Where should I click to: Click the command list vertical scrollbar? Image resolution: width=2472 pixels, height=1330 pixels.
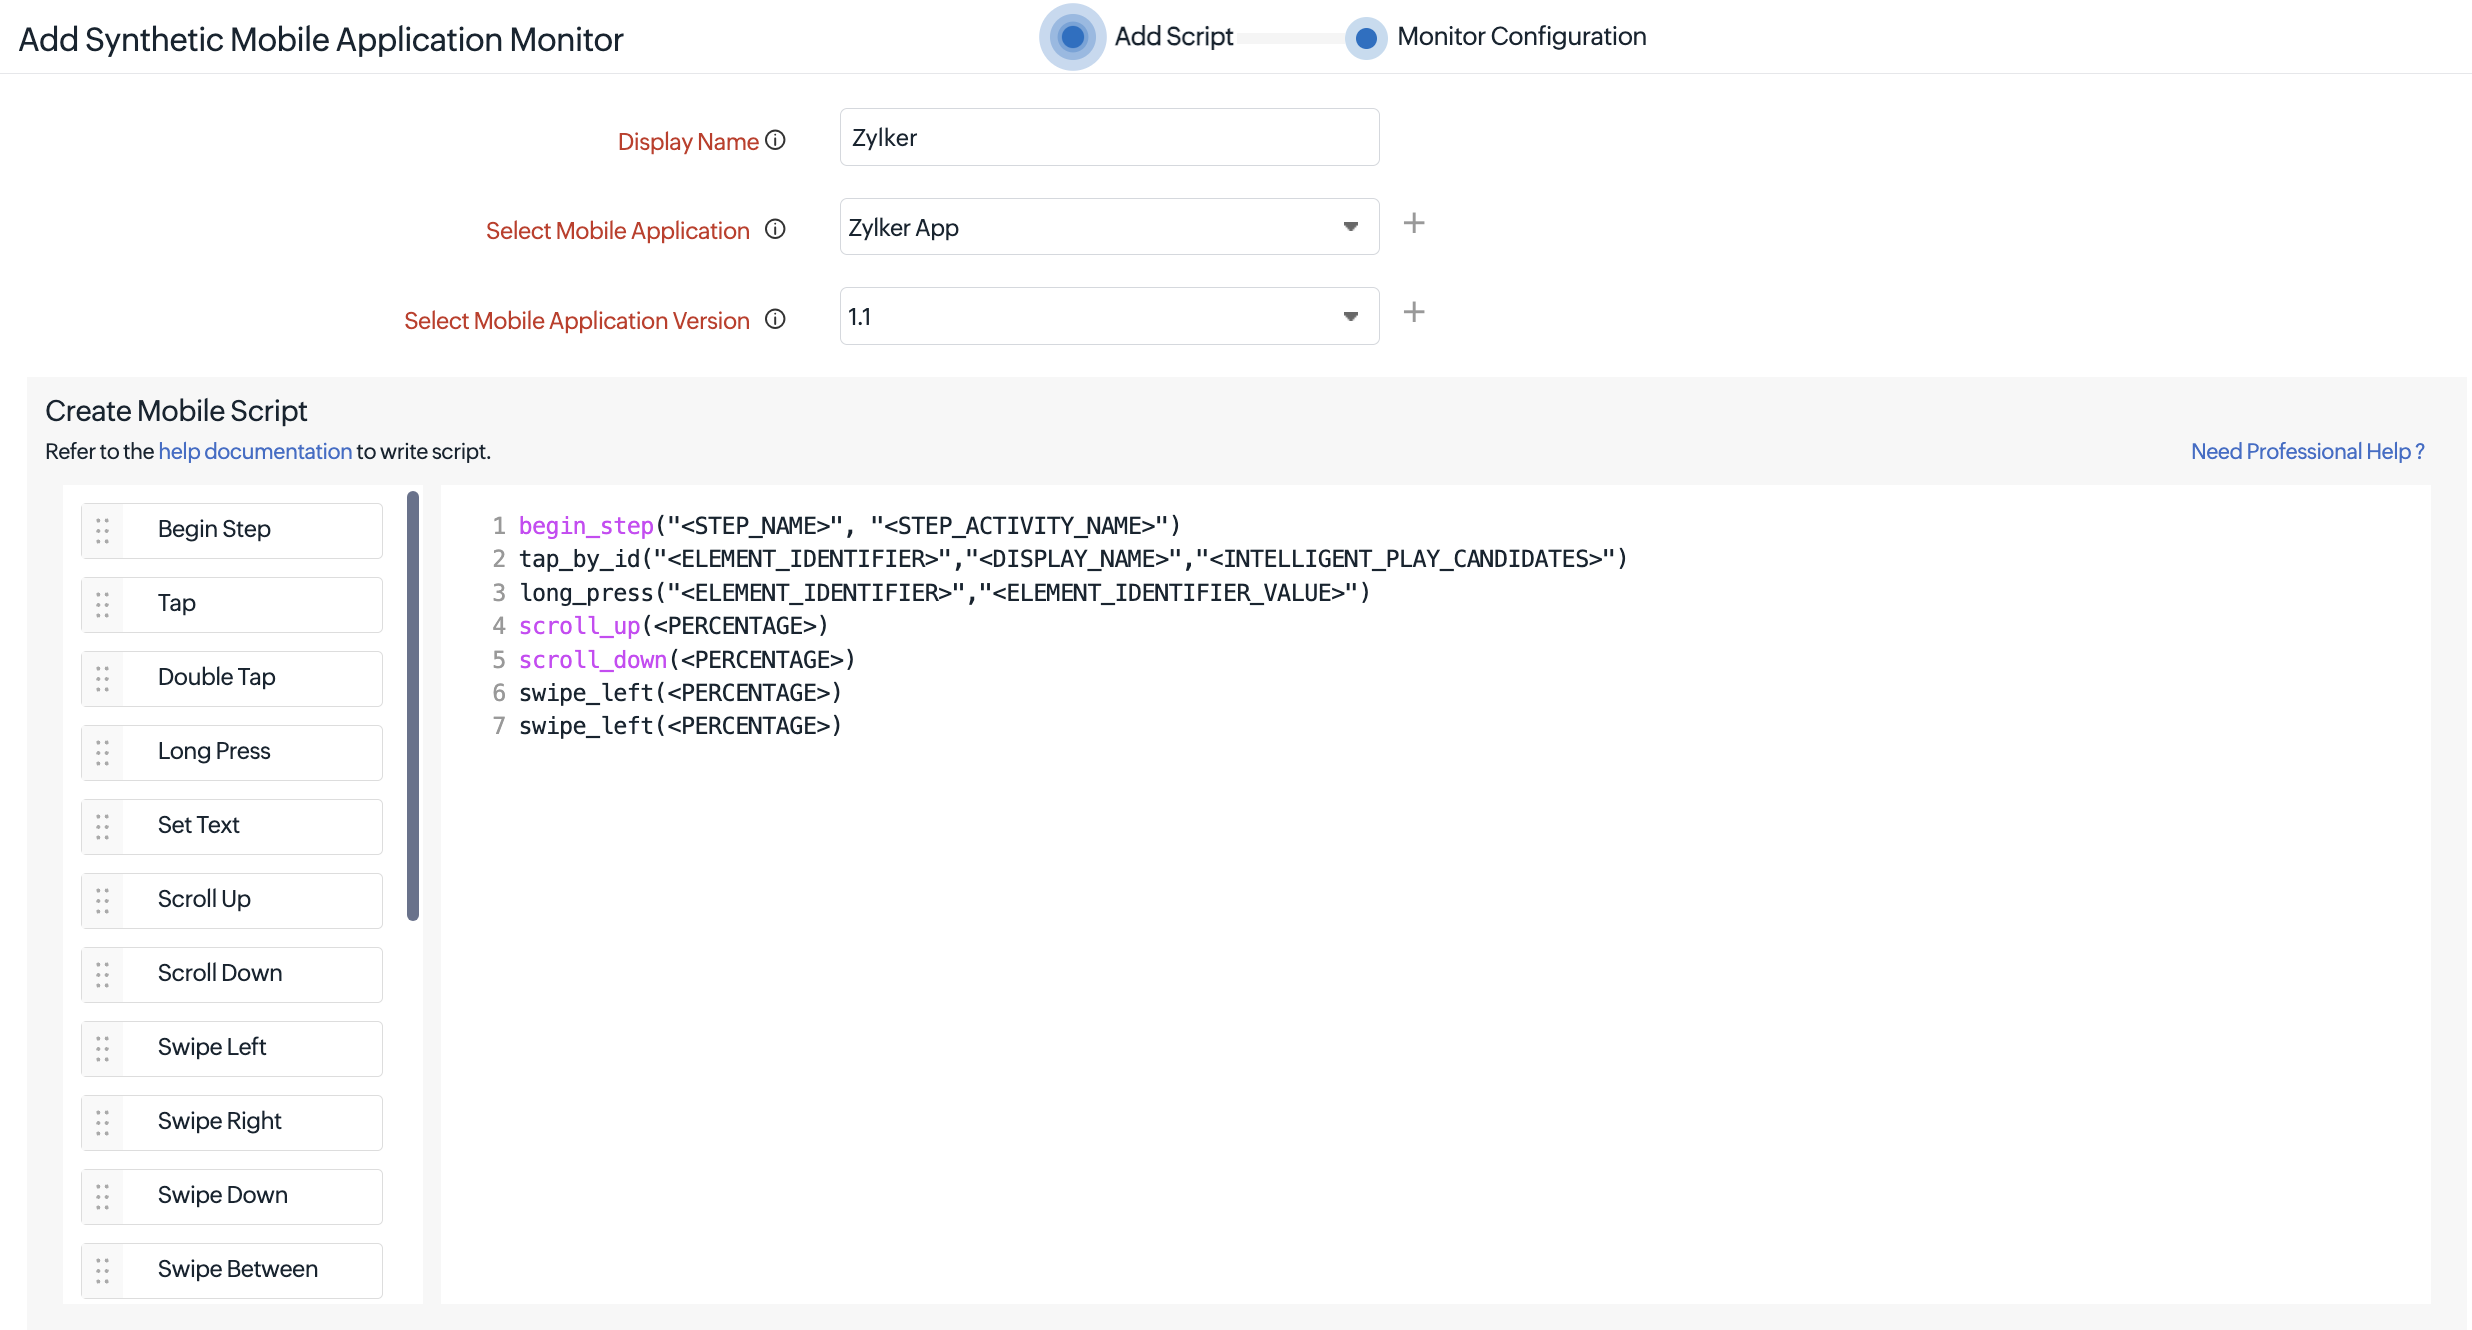(413, 705)
